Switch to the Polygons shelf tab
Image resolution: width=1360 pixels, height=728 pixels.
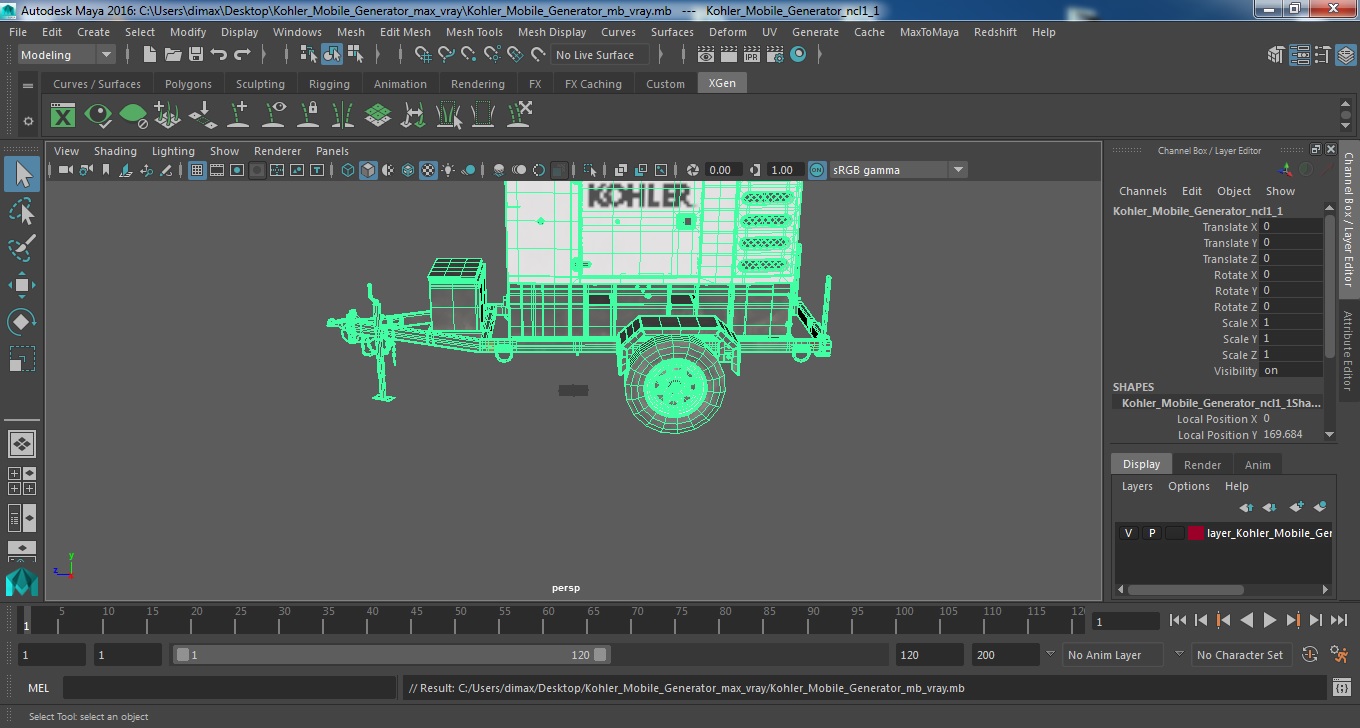[188, 84]
